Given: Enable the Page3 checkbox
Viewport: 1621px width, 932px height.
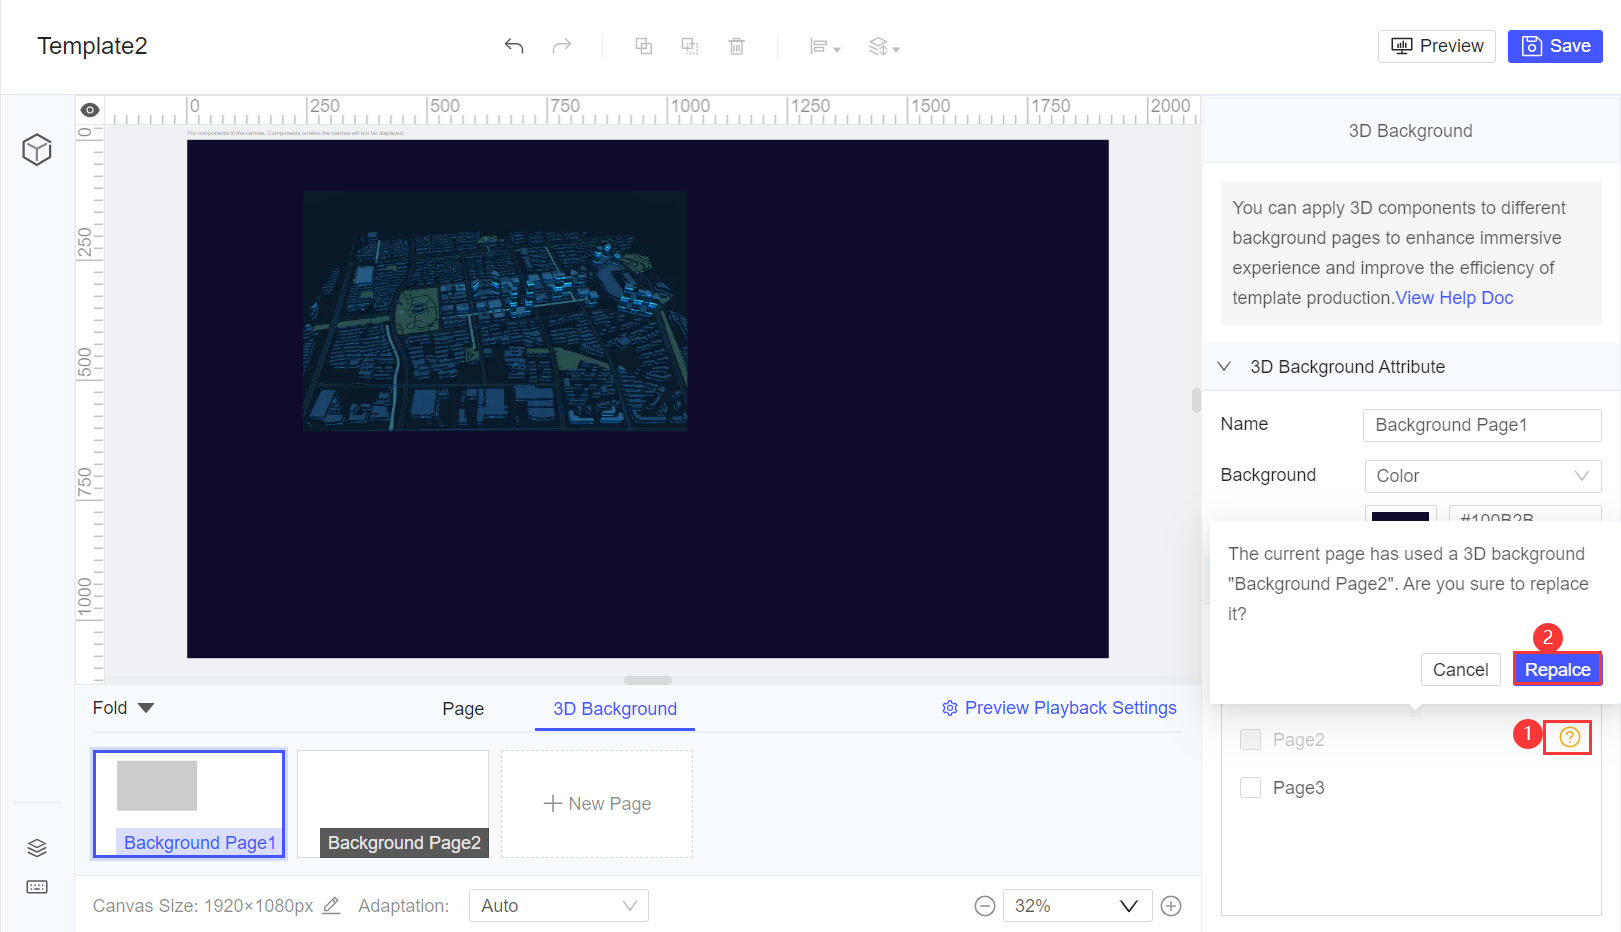Looking at the screenshot, I should point(1250,787).
